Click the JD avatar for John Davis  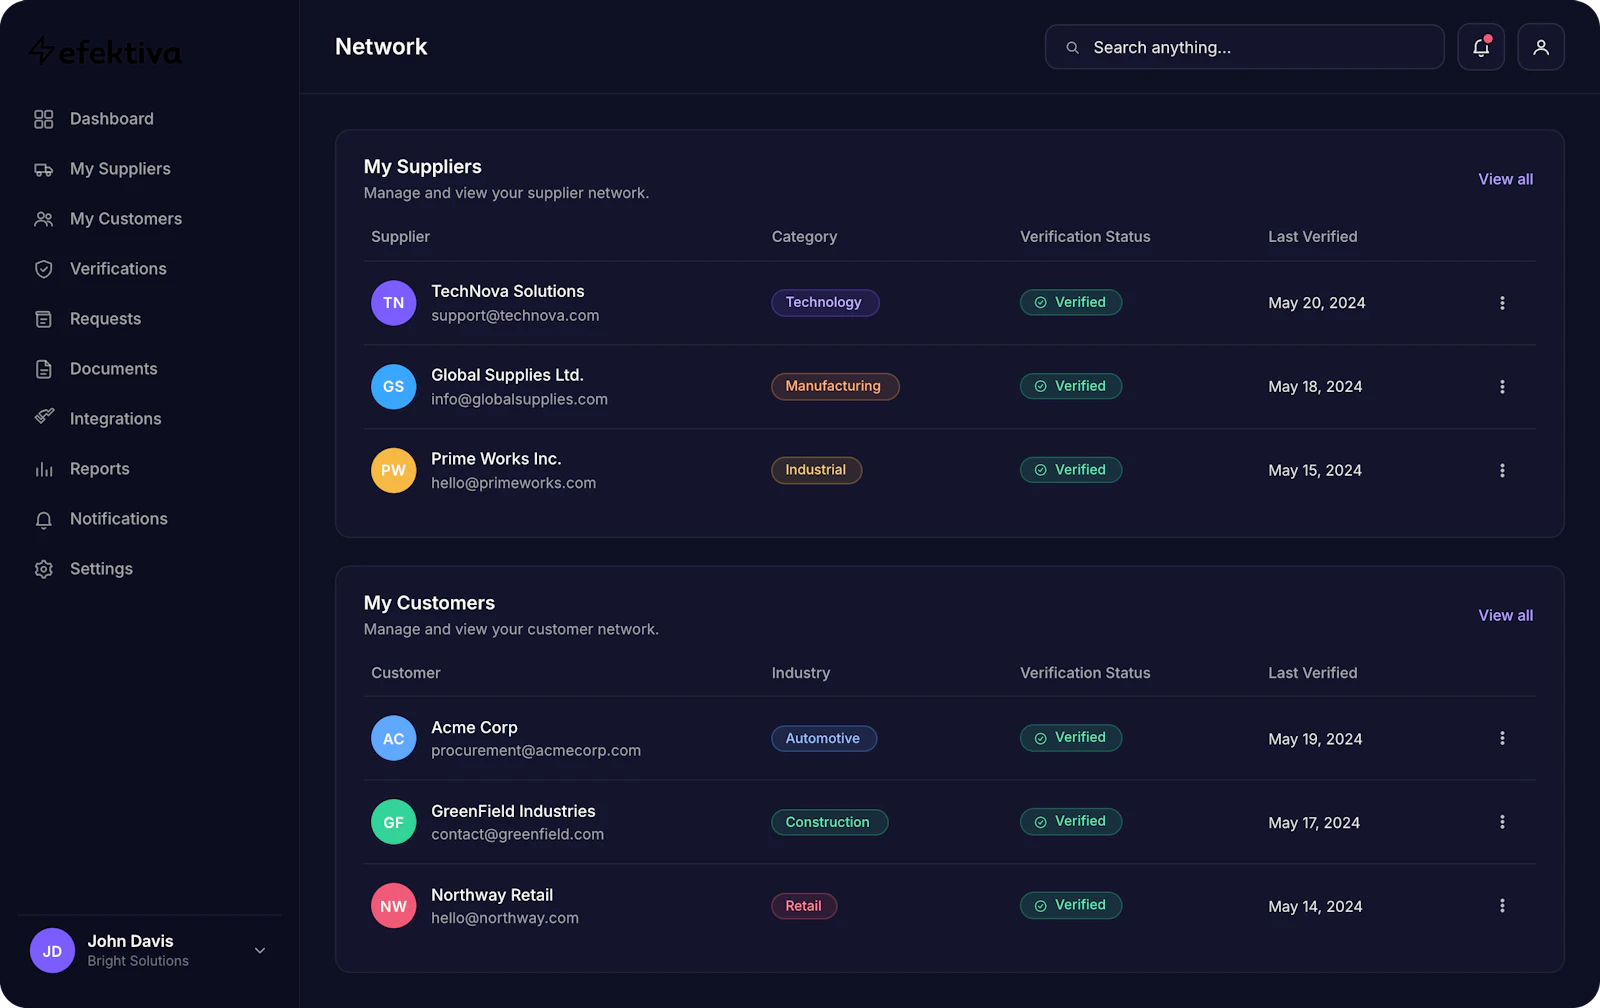[x=52, y=951]
